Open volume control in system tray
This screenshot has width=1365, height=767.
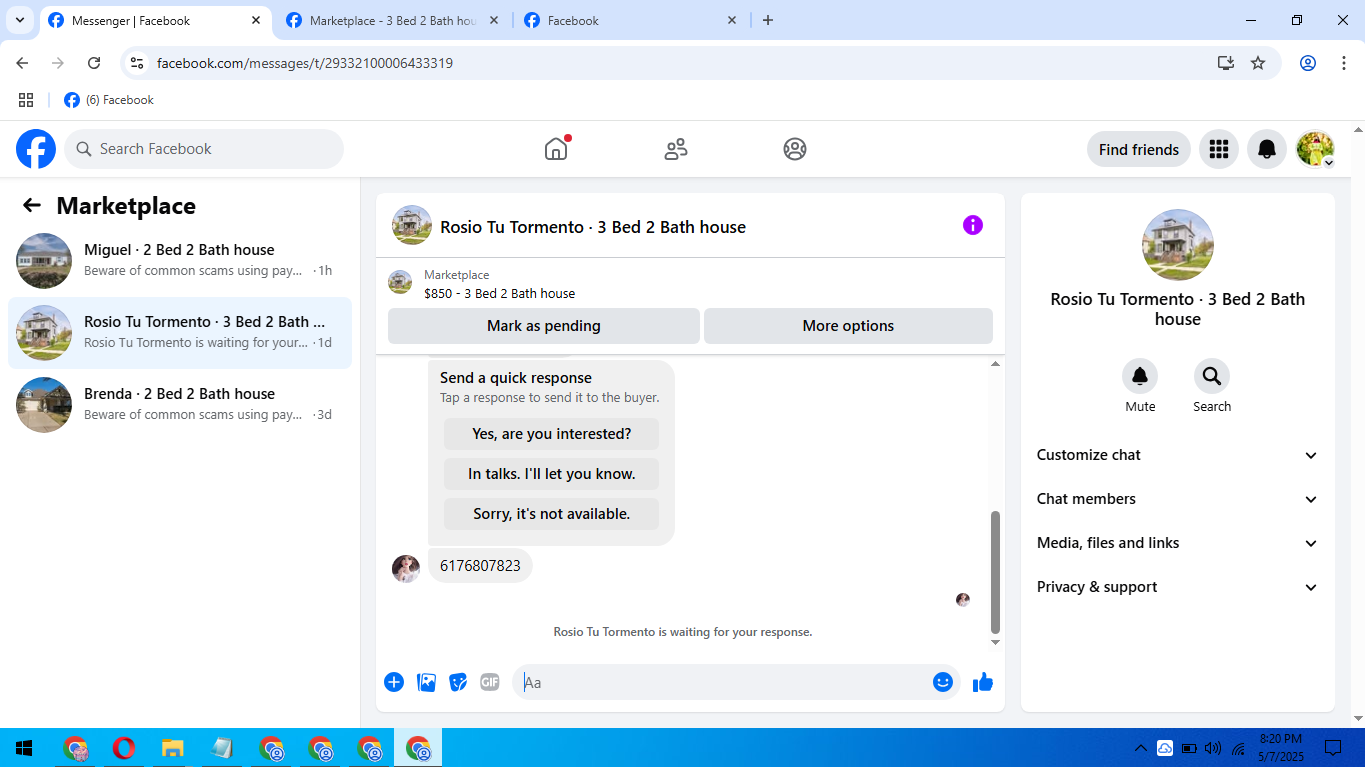(x=1213, y=748)
